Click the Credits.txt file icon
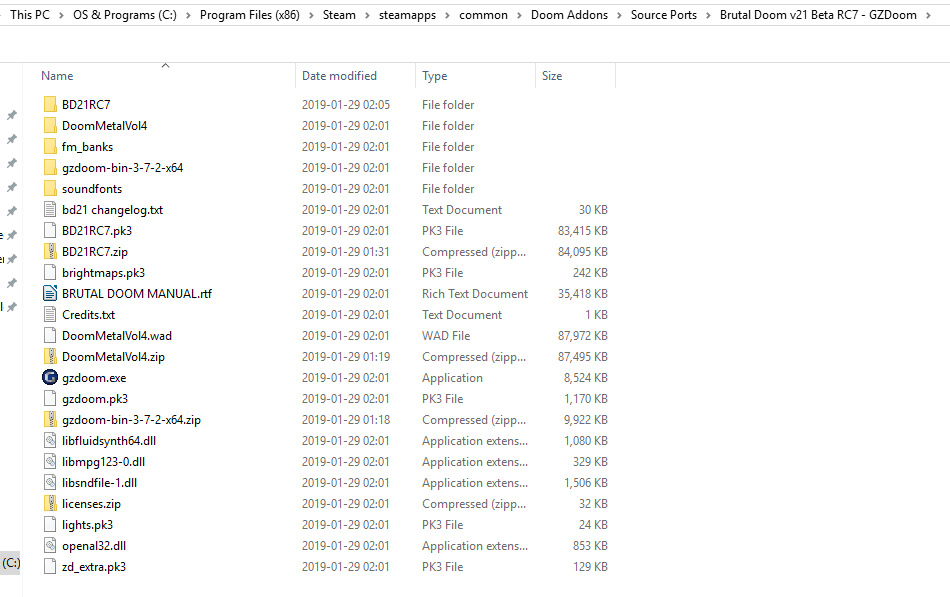 click(50, 315)
